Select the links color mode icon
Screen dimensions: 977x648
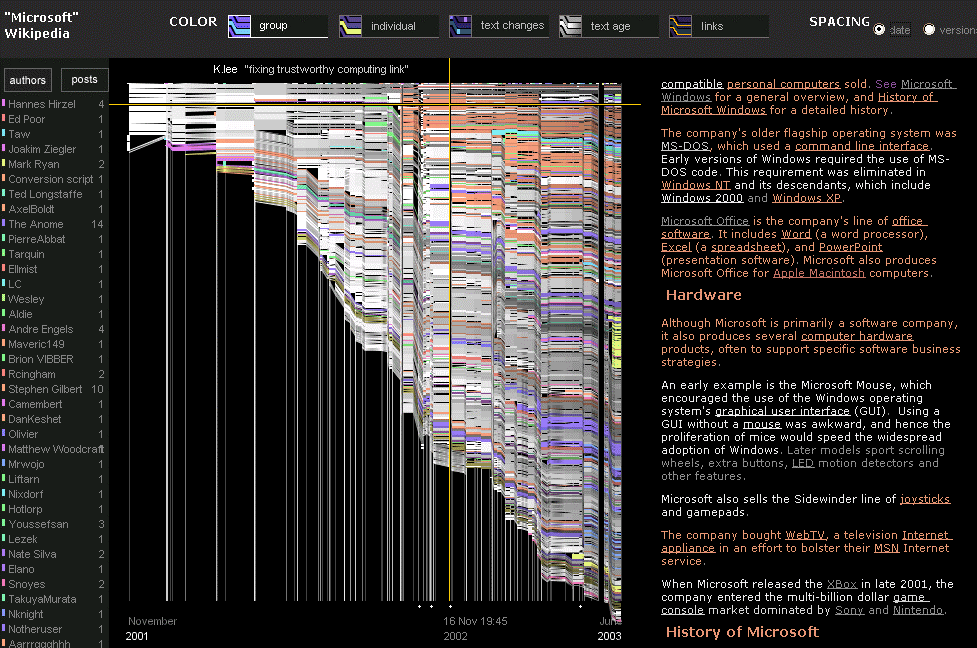coord(680,26)
